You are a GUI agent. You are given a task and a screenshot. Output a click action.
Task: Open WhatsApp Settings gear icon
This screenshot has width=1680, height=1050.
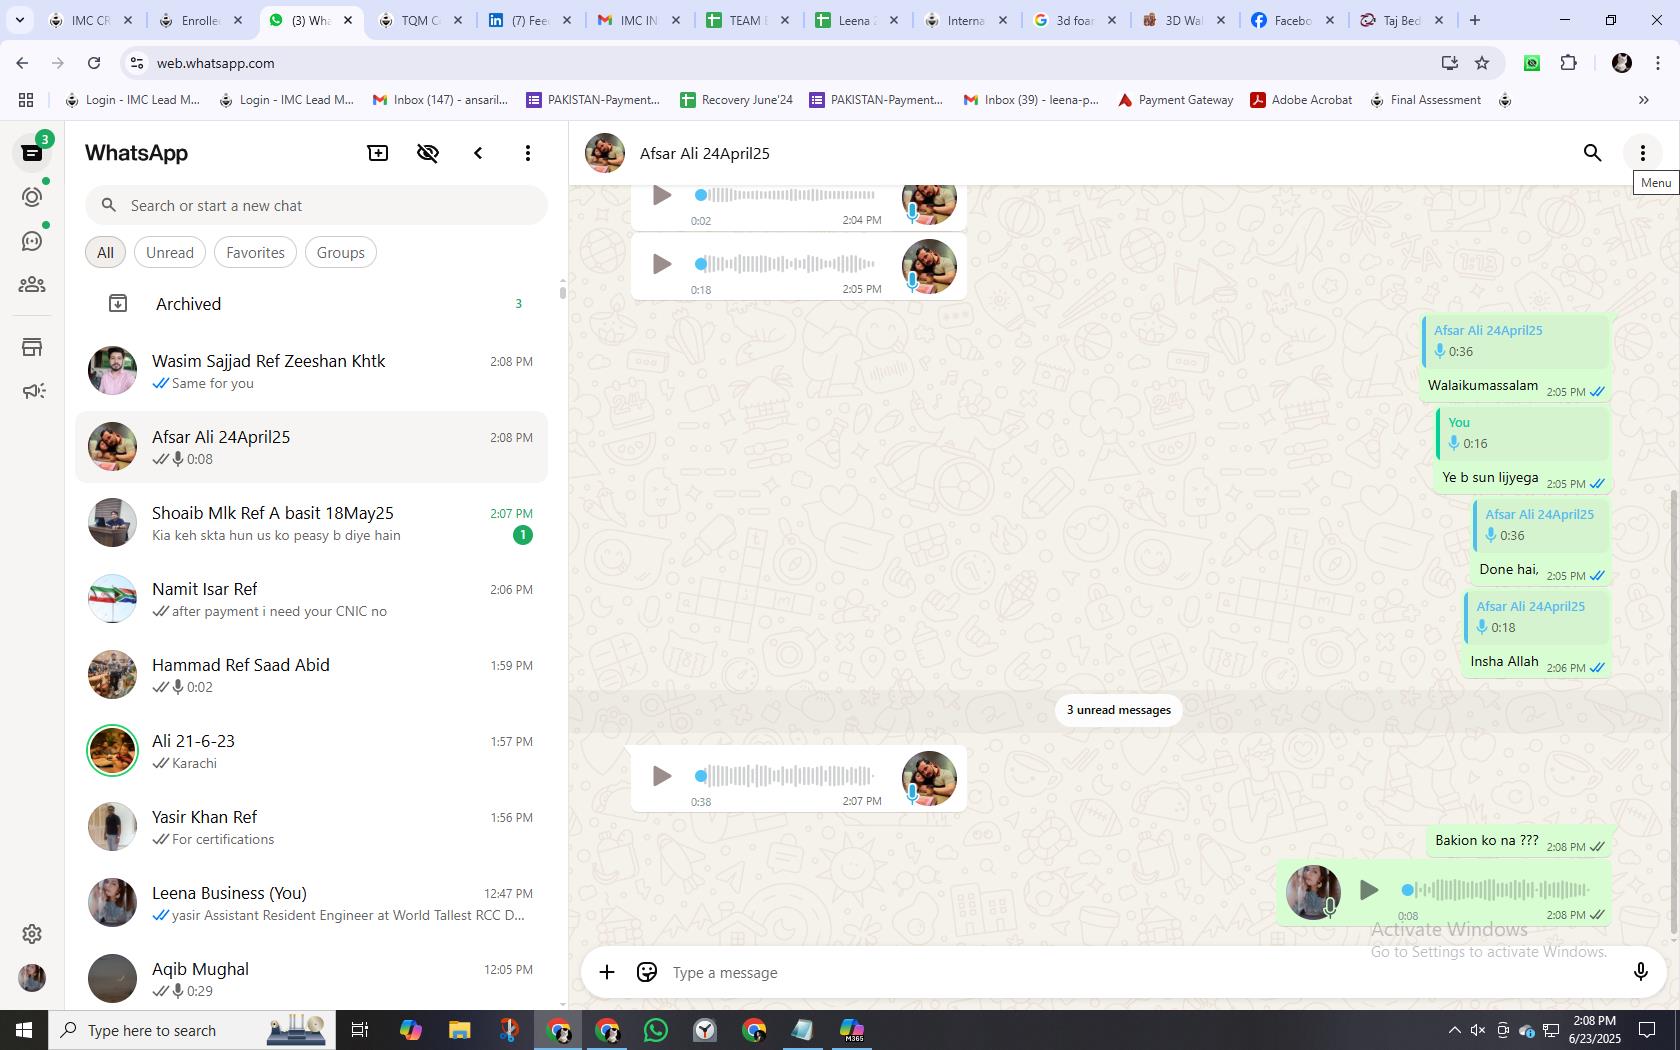point(32,934)
